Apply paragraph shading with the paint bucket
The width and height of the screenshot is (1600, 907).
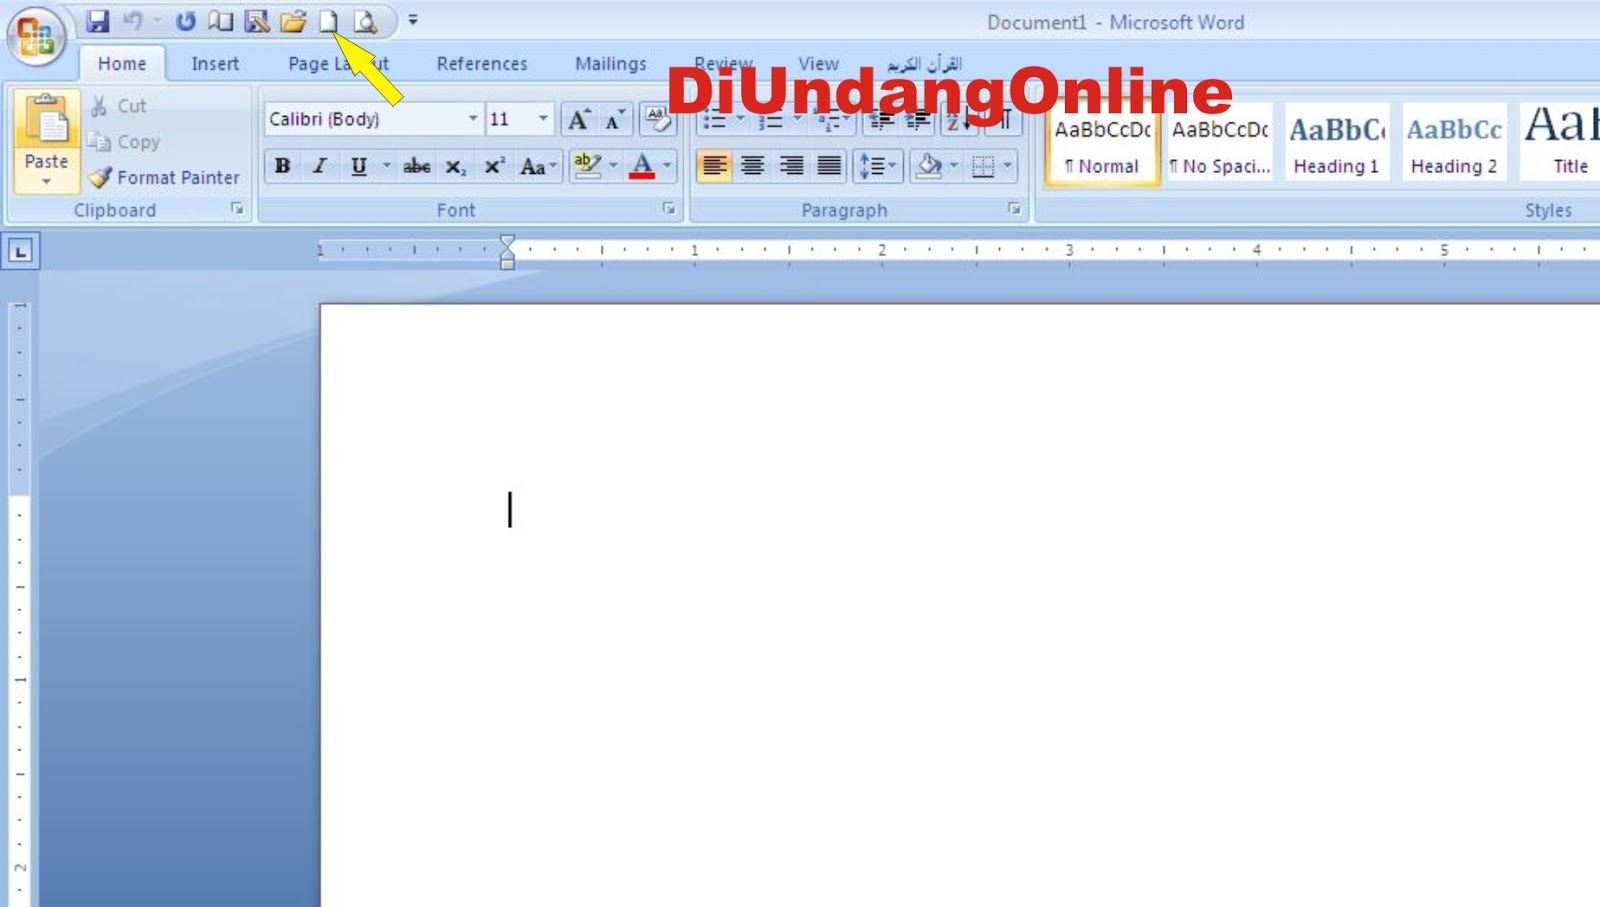[929, 166]
